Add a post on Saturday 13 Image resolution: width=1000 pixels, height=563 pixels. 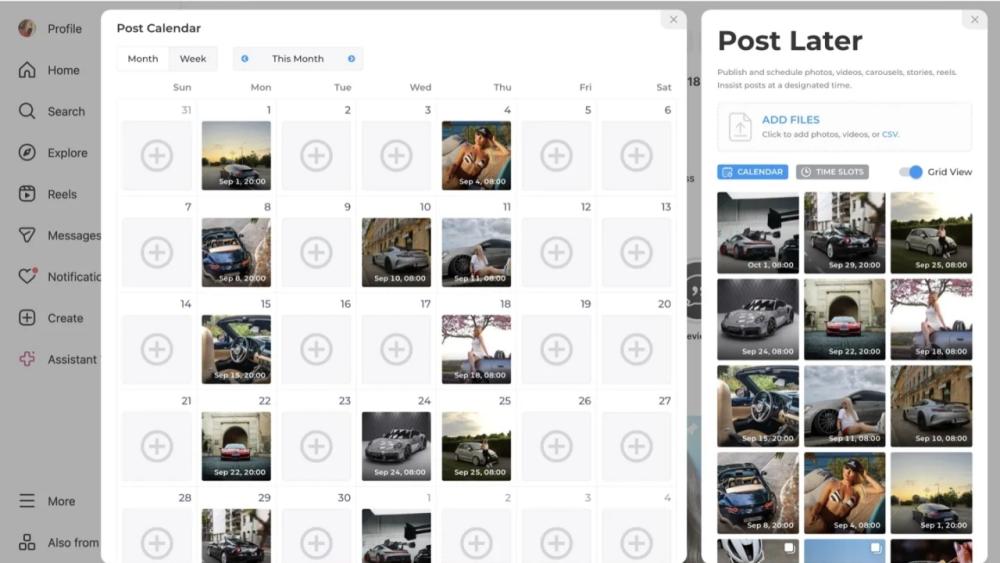[x=636, y=252]
